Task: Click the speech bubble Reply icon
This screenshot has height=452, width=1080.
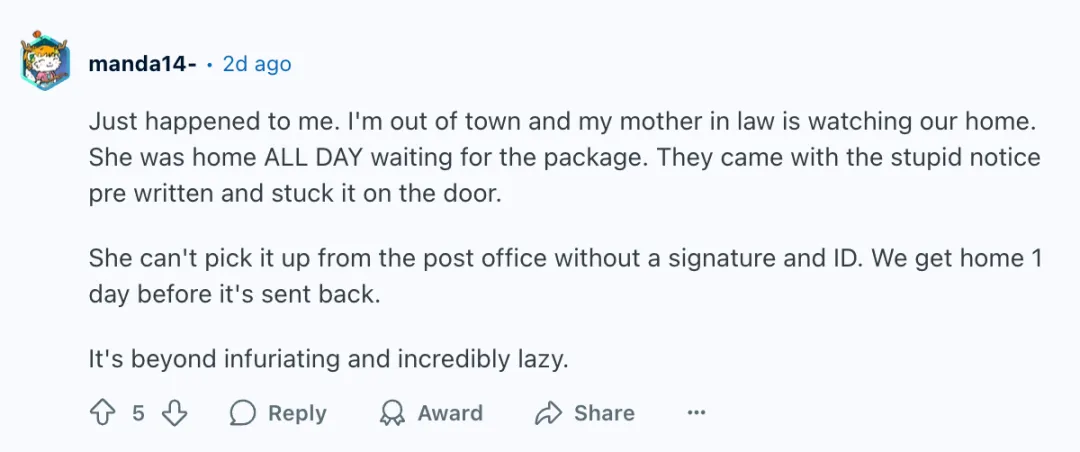Action: [242, 413]
